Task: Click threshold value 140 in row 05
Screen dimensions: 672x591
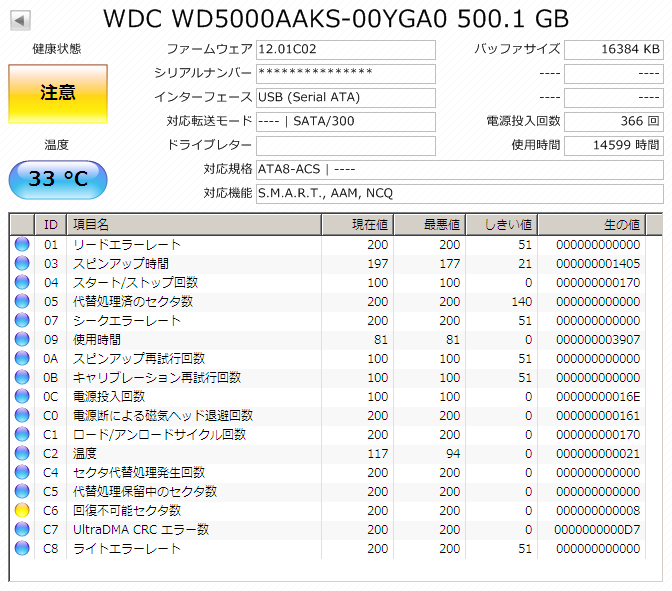Action: [x=522, y=301]
